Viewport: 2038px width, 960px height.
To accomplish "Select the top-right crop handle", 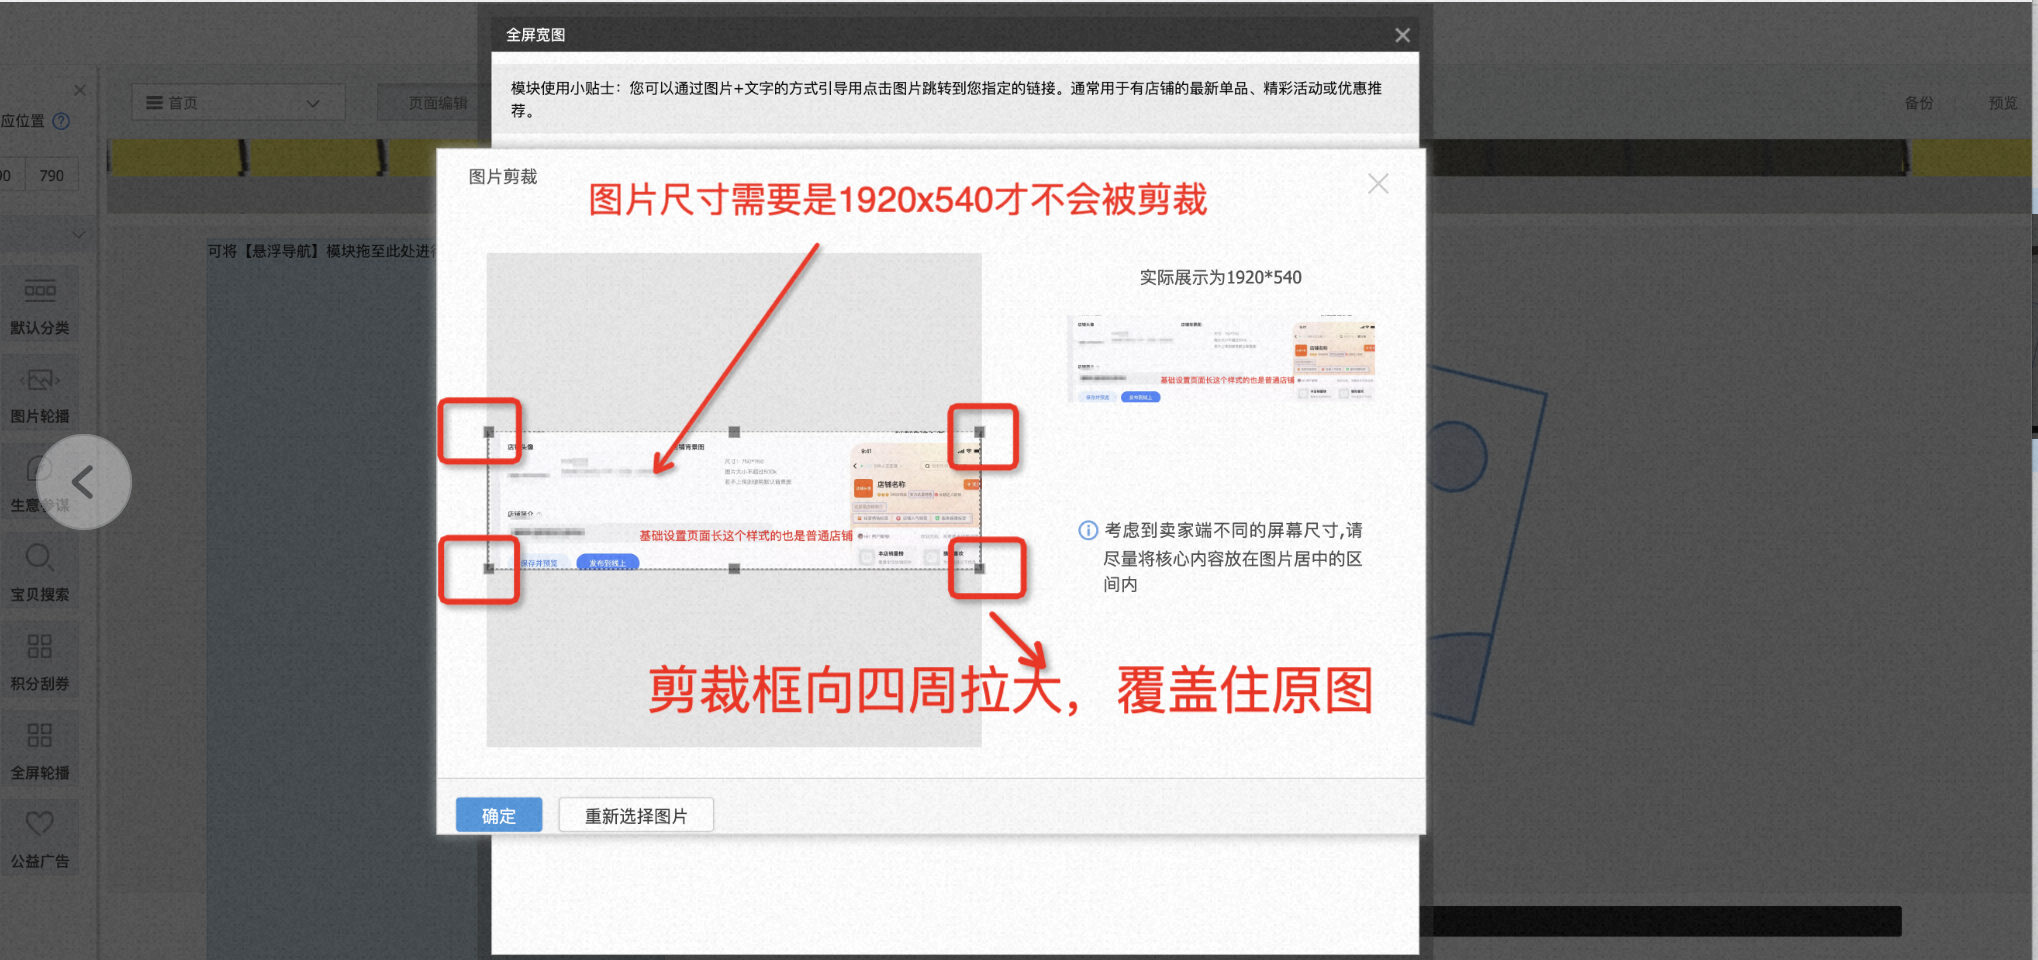I will (x=980, y=432).
